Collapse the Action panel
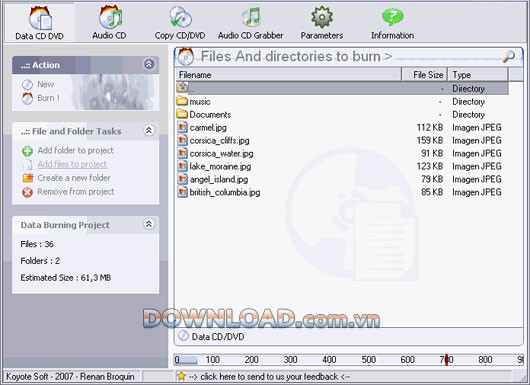The image size is (530, 385). [149, 64]
